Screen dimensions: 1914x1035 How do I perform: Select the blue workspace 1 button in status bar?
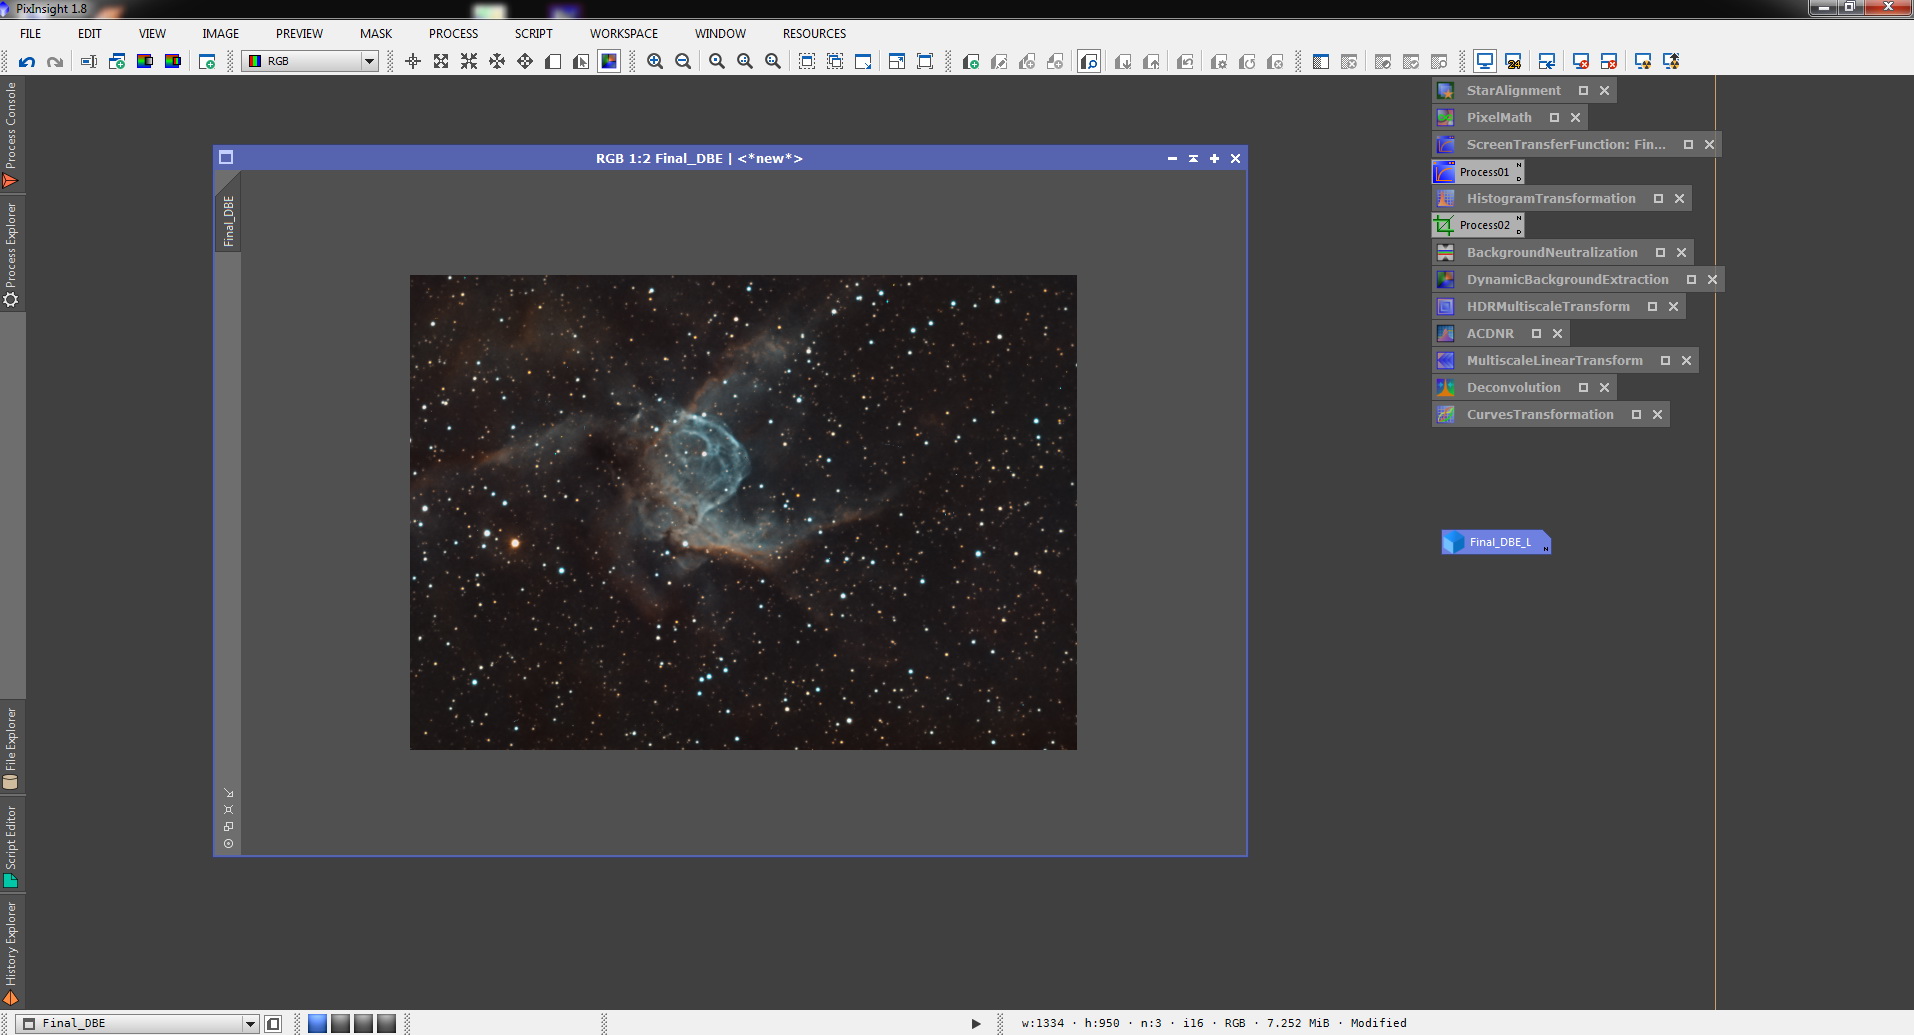click(317, 1023)
